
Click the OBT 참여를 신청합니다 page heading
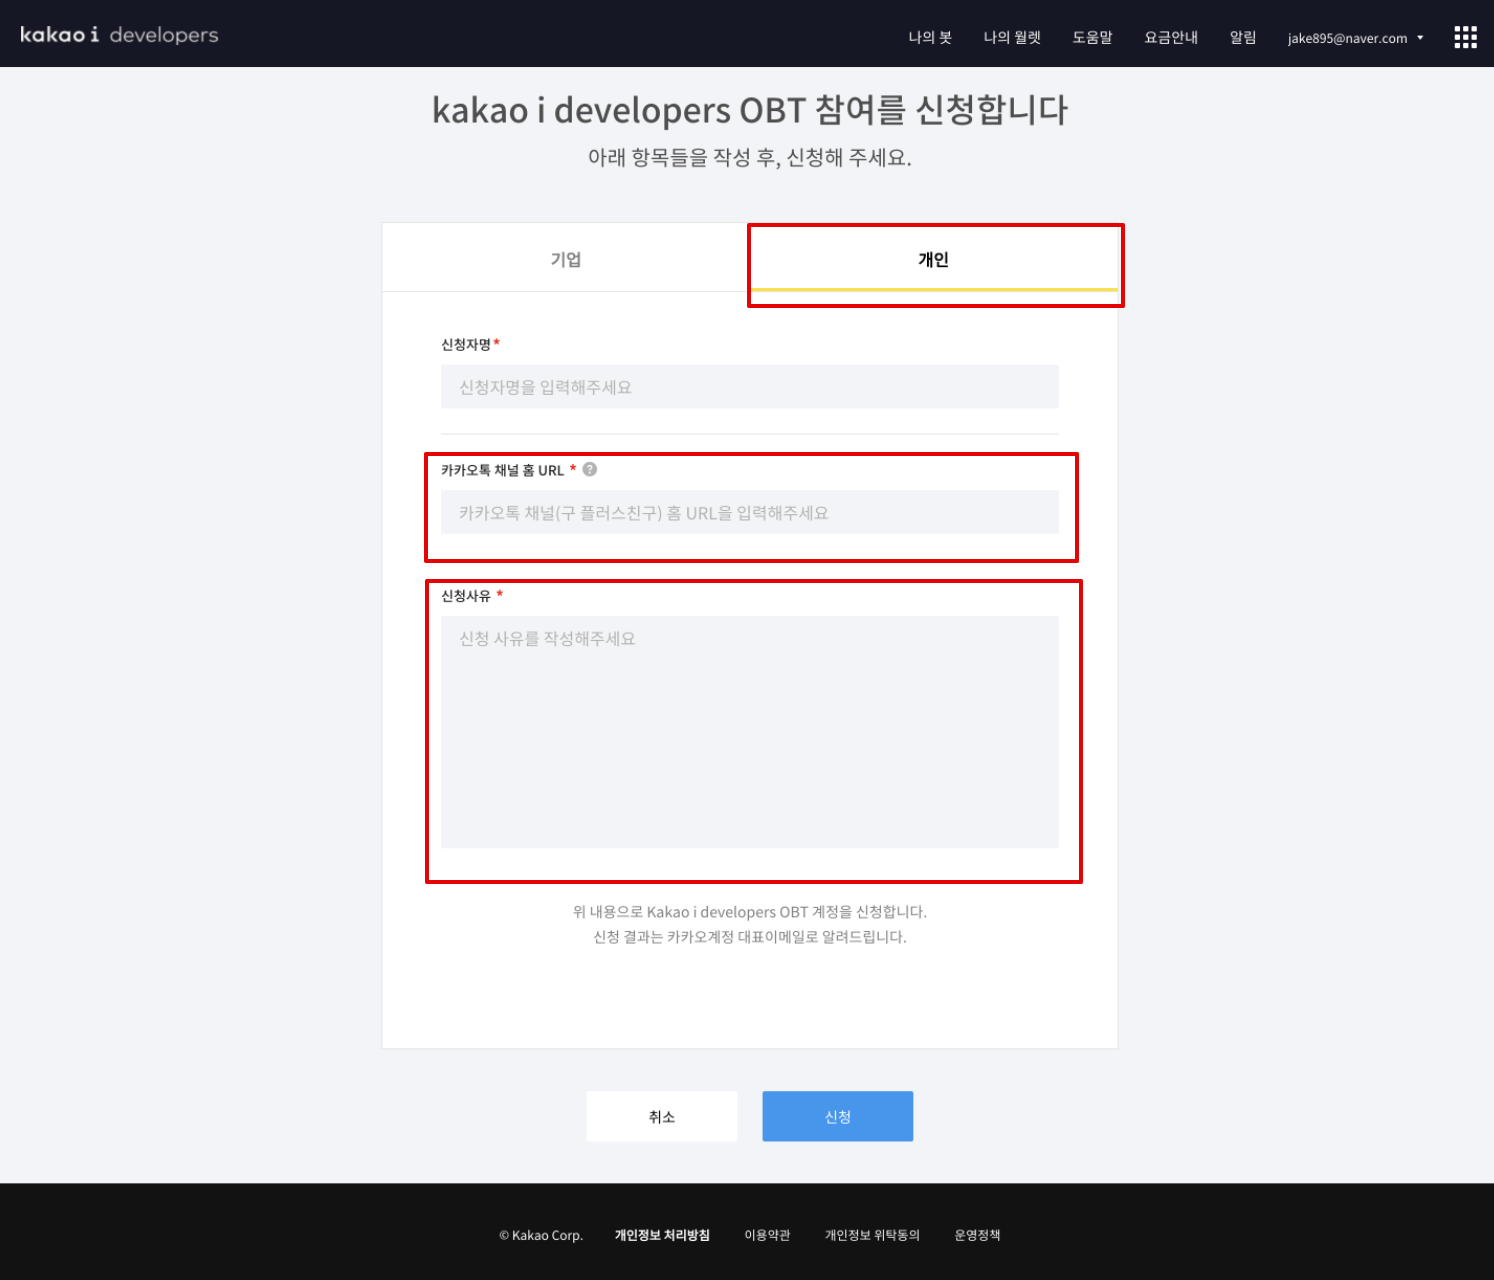click(750, 109)
